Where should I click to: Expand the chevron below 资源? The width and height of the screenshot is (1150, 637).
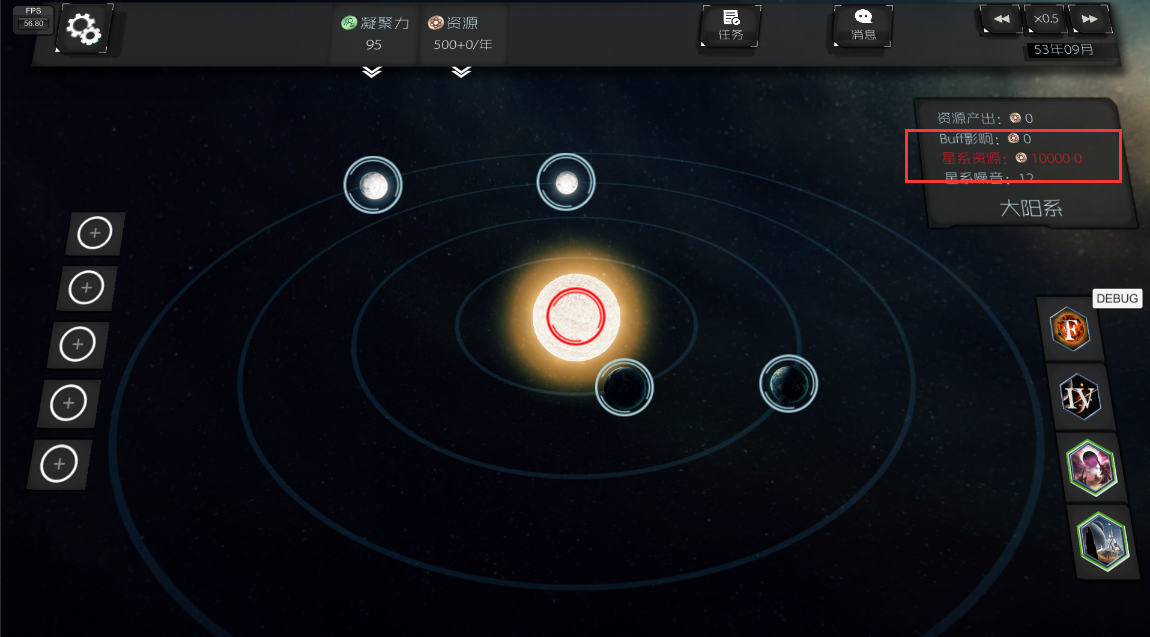click(x=461, y=72)
